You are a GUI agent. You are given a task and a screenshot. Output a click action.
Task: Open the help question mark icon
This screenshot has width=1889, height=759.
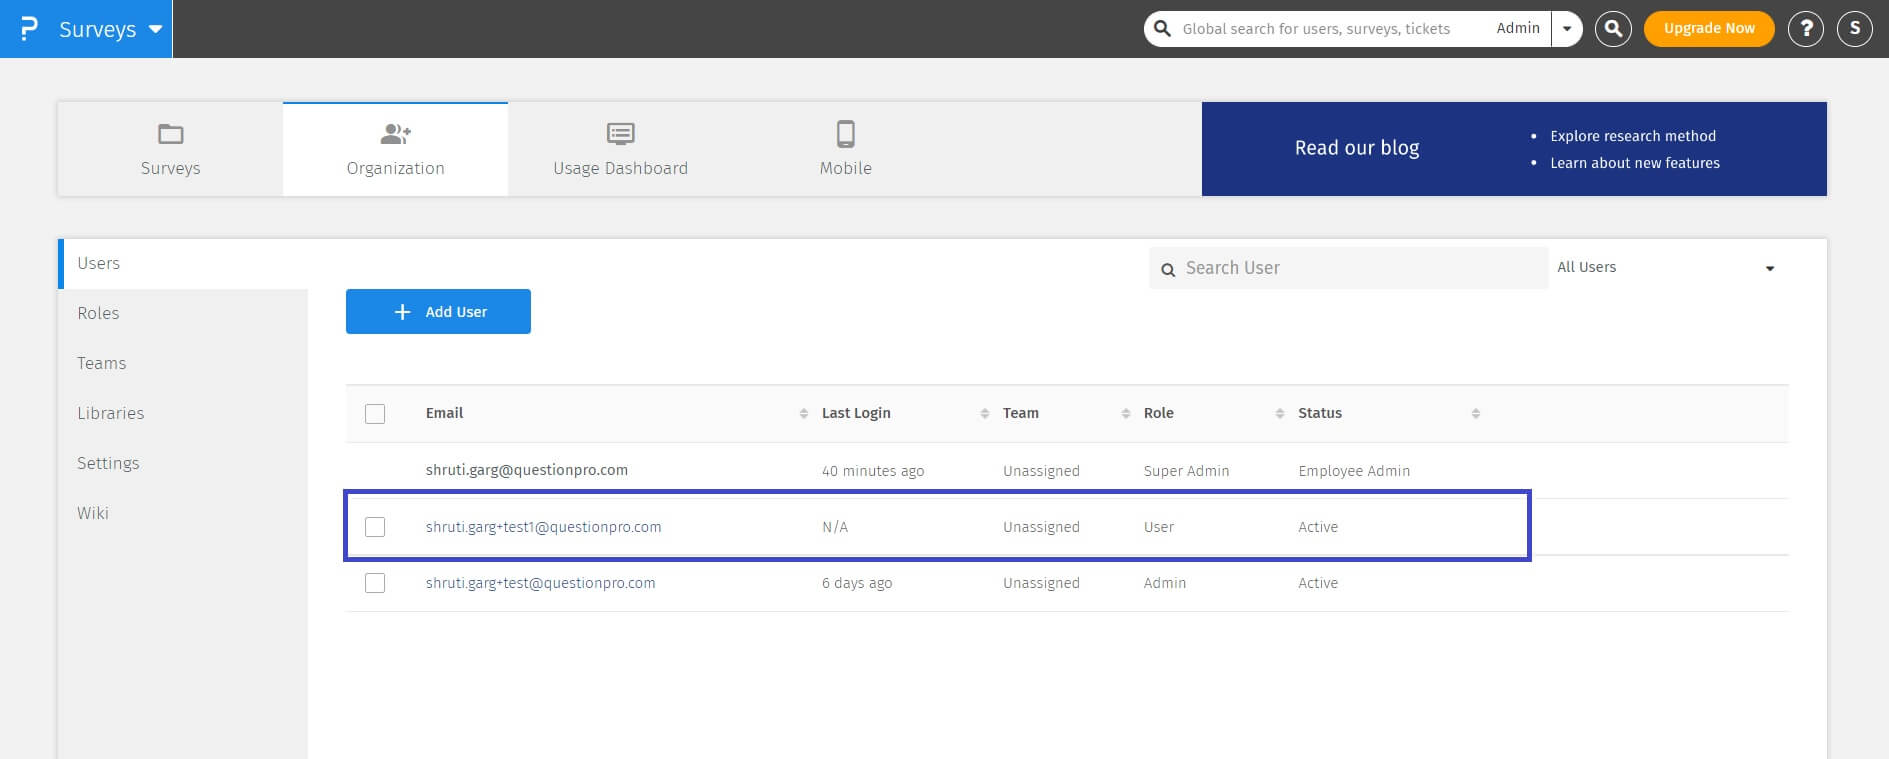(1806, 29)
